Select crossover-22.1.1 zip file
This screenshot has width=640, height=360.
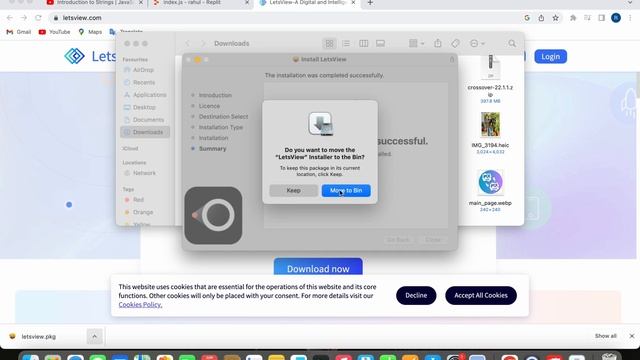490,78
